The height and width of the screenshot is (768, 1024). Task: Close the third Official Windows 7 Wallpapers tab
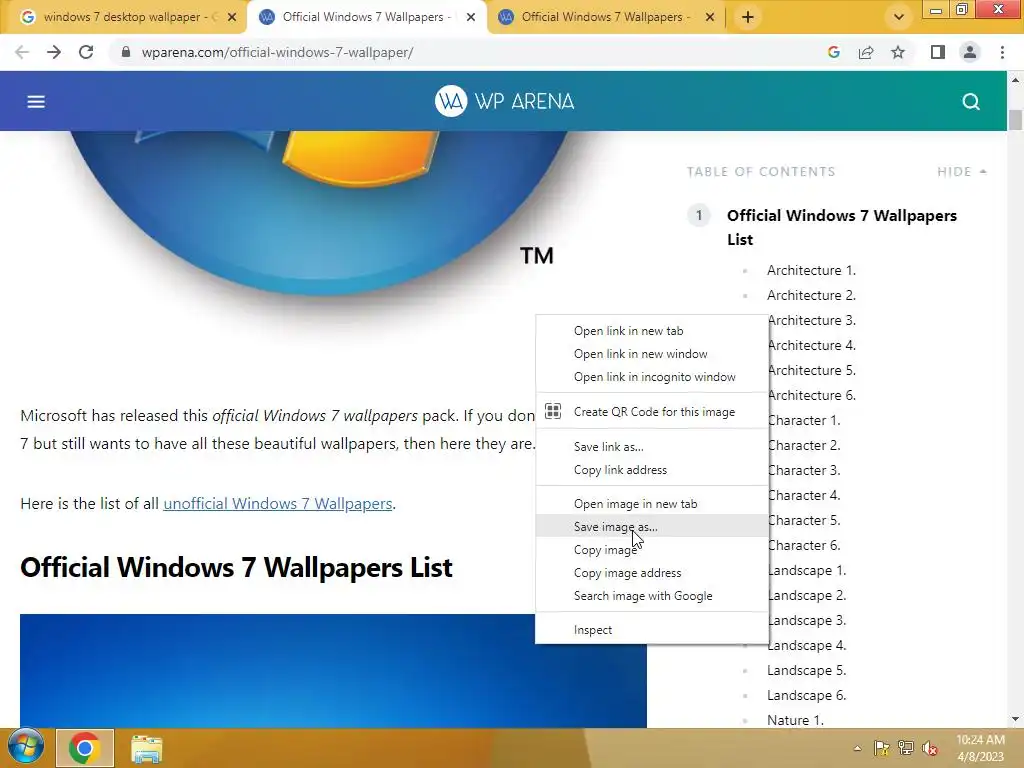710,17
